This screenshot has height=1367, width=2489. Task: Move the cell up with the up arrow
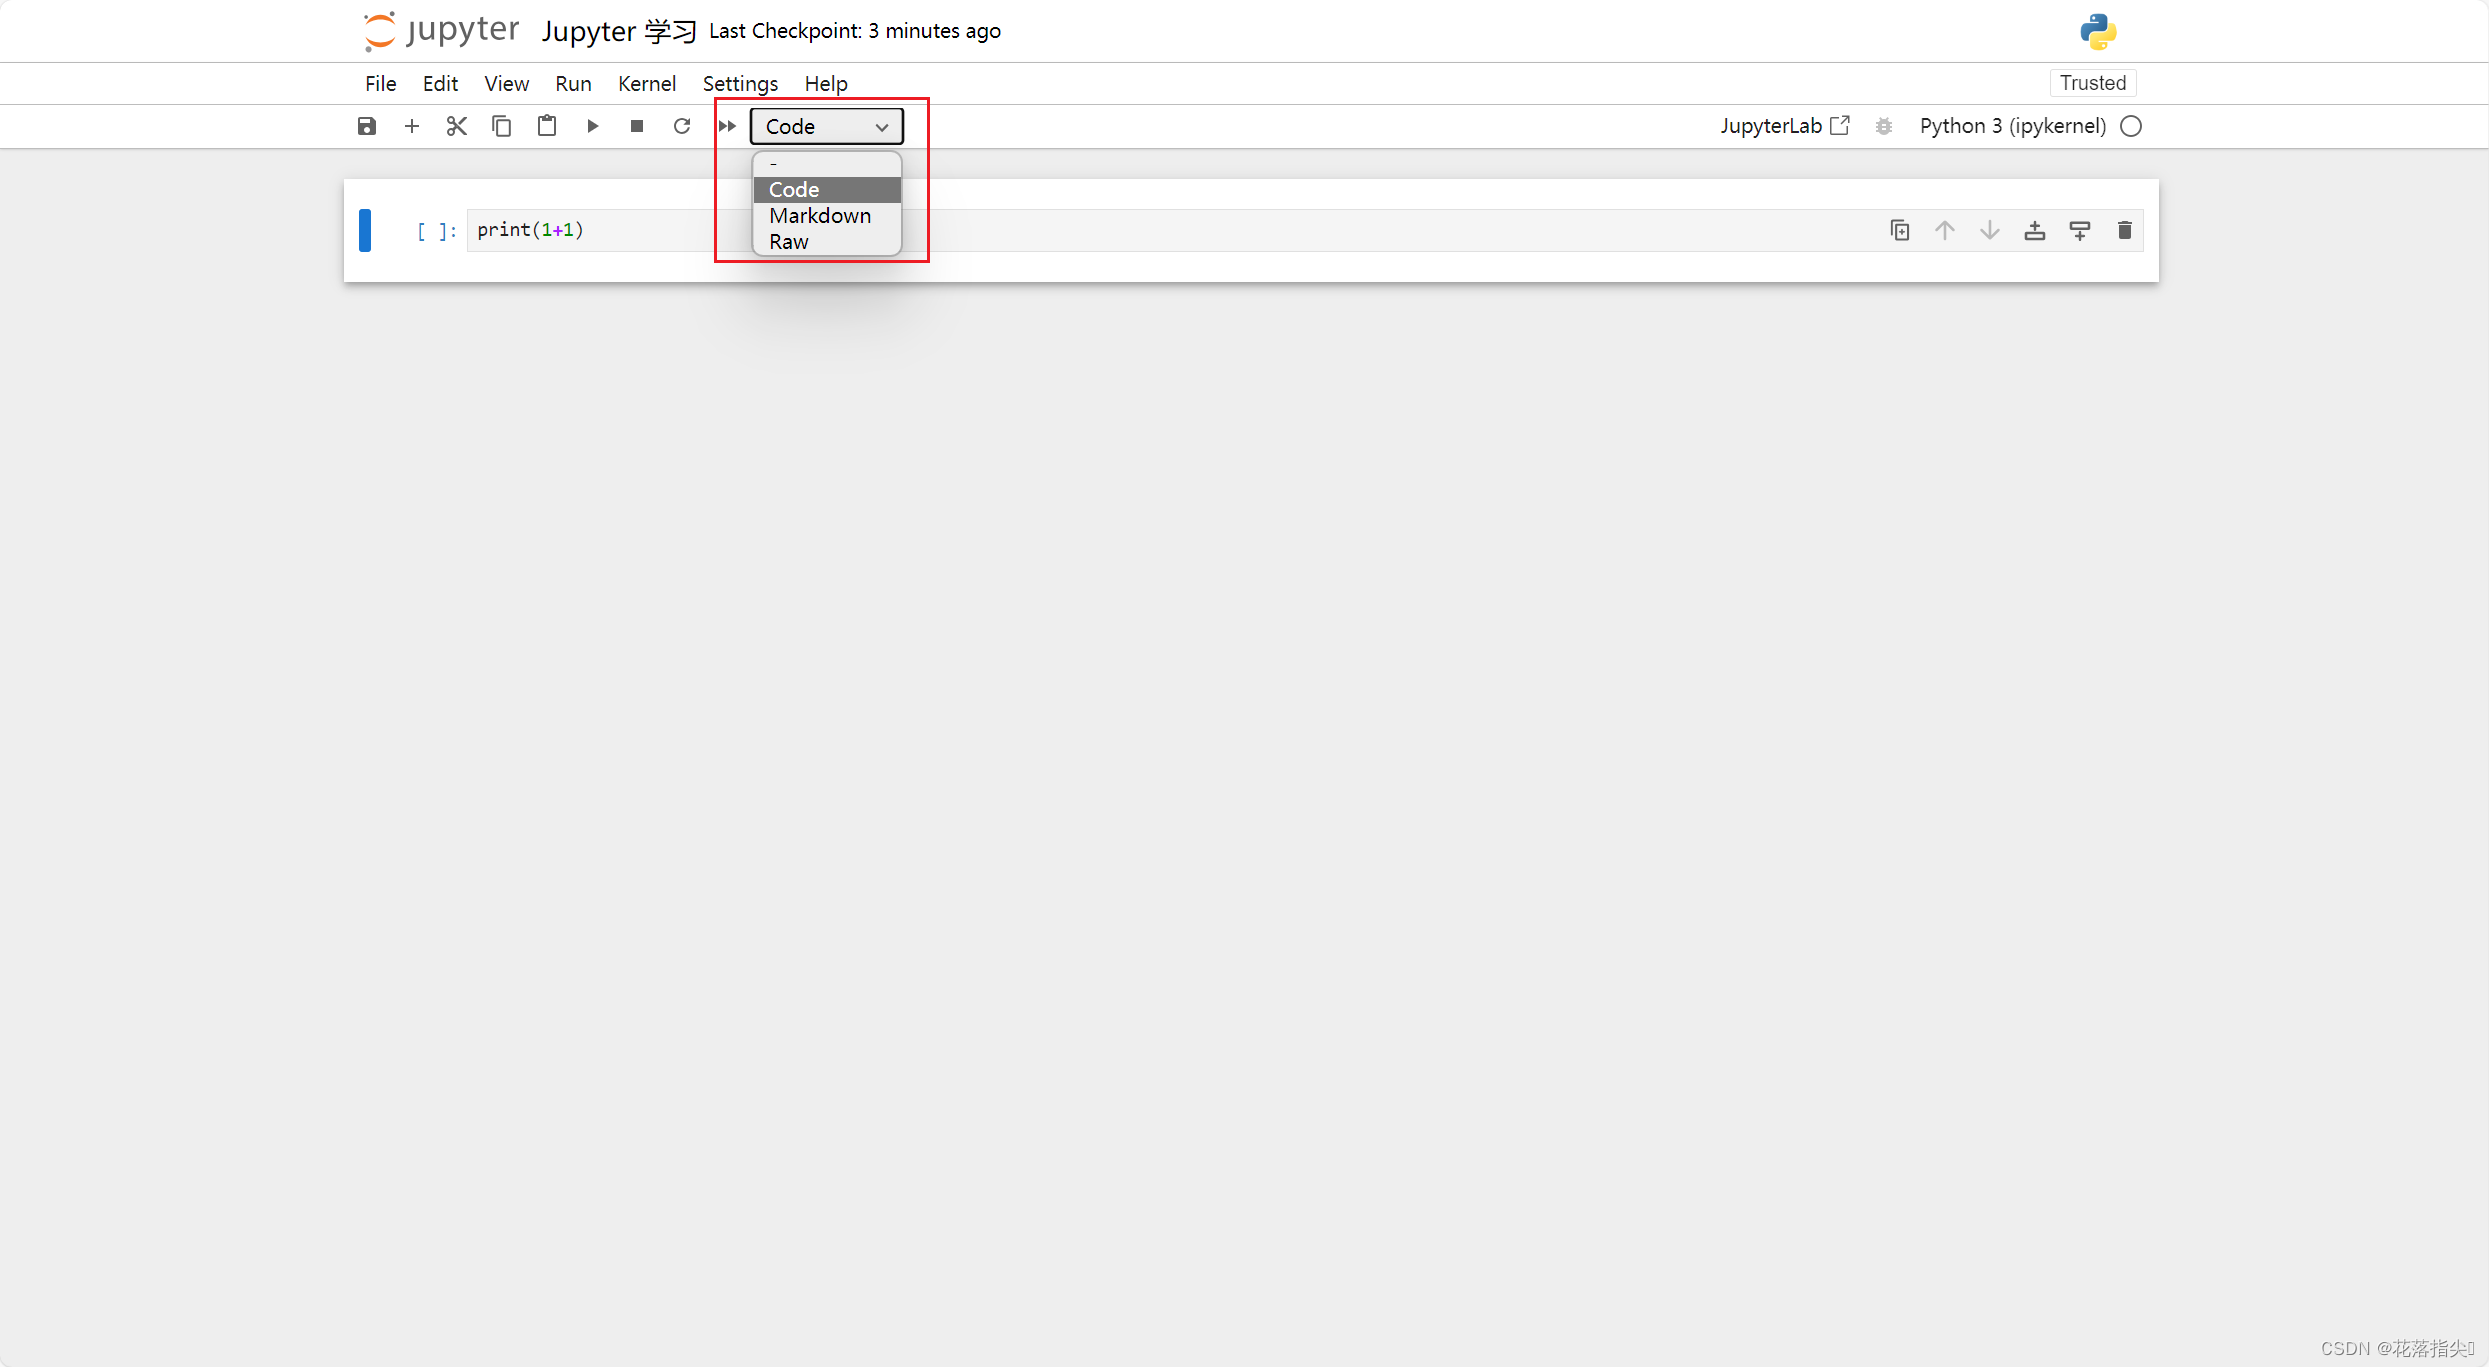[x=1945, y=231]
